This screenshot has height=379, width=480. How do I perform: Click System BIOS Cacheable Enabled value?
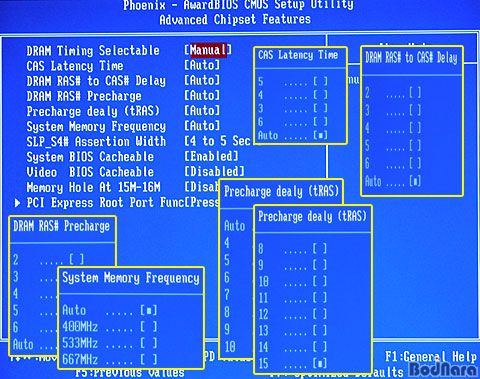(x=212, y=156)
